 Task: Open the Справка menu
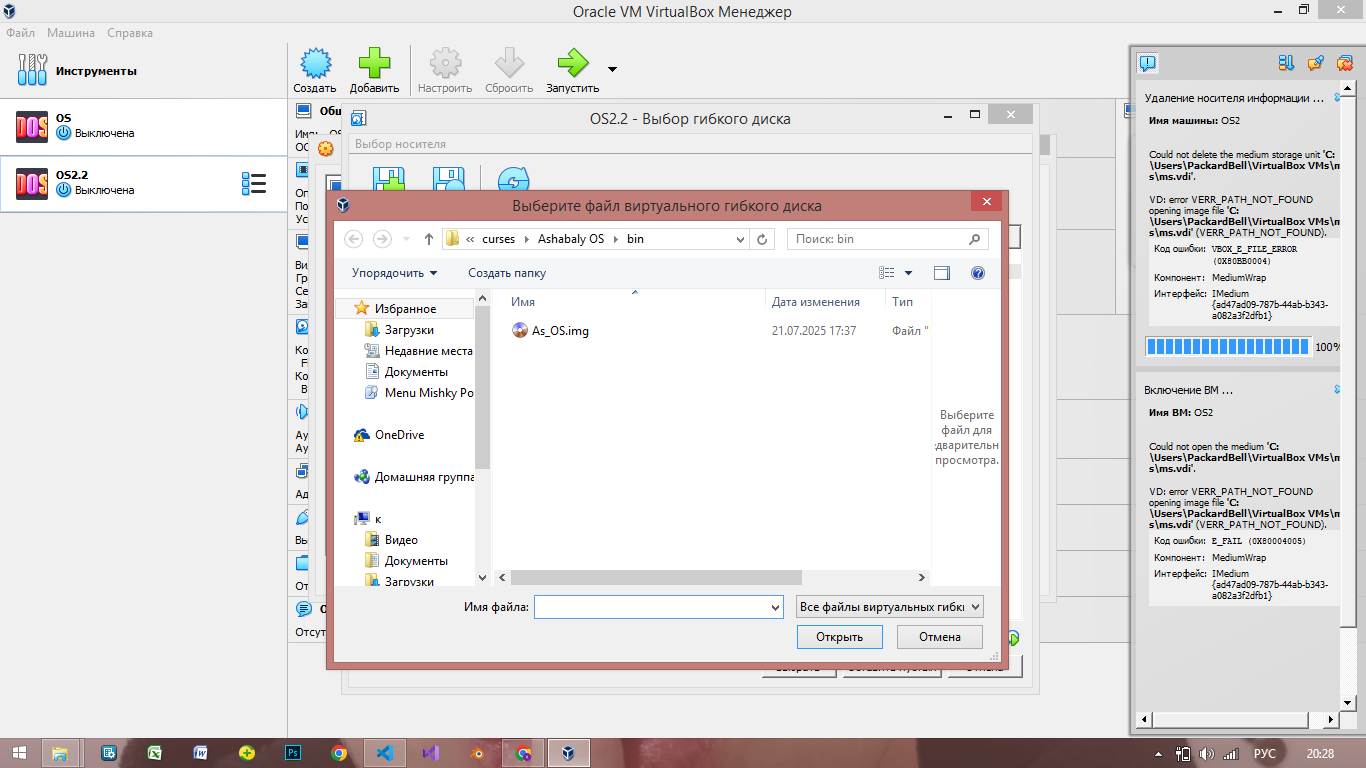point(130,33)
